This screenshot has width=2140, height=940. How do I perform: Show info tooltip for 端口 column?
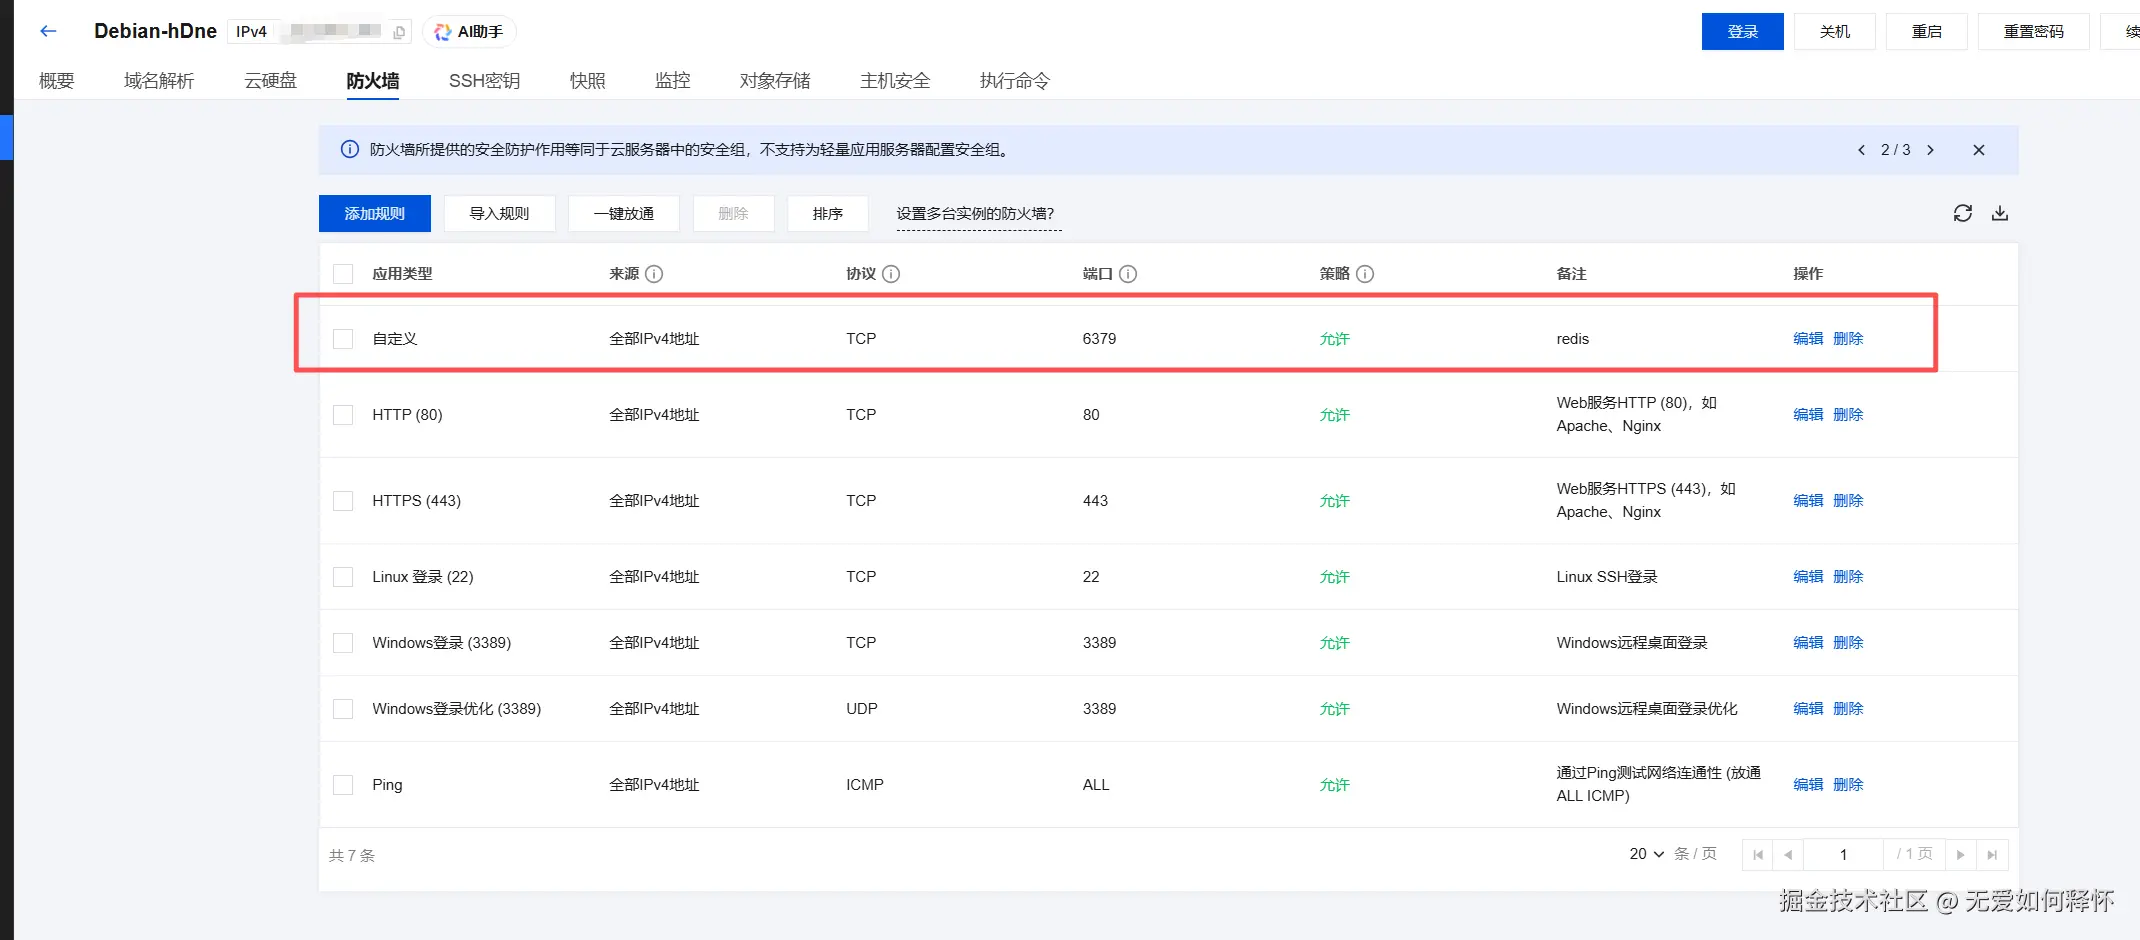(1128, 274)
